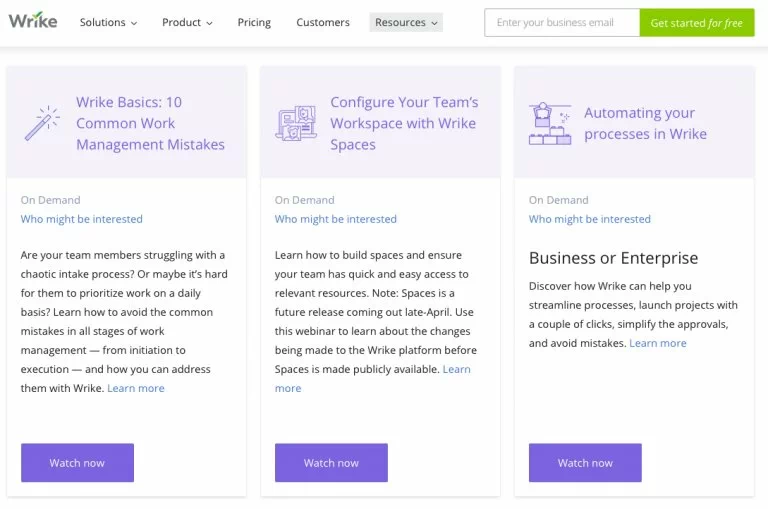Open Configure Your Team's Workspace title
The width and height of the screenshot is (768, 509).
(404, 123)
